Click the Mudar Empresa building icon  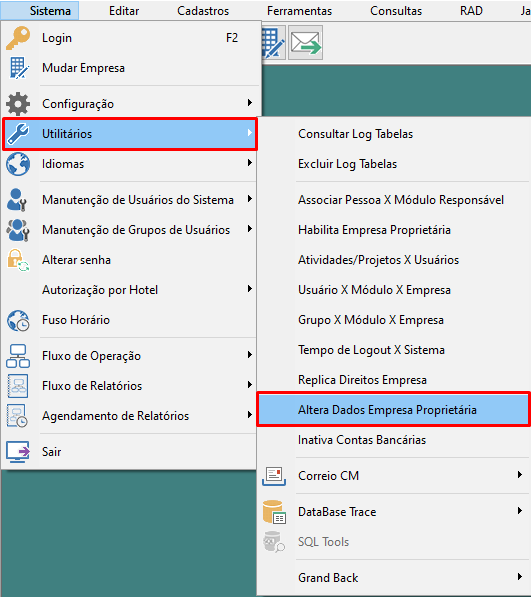(18, 68)
